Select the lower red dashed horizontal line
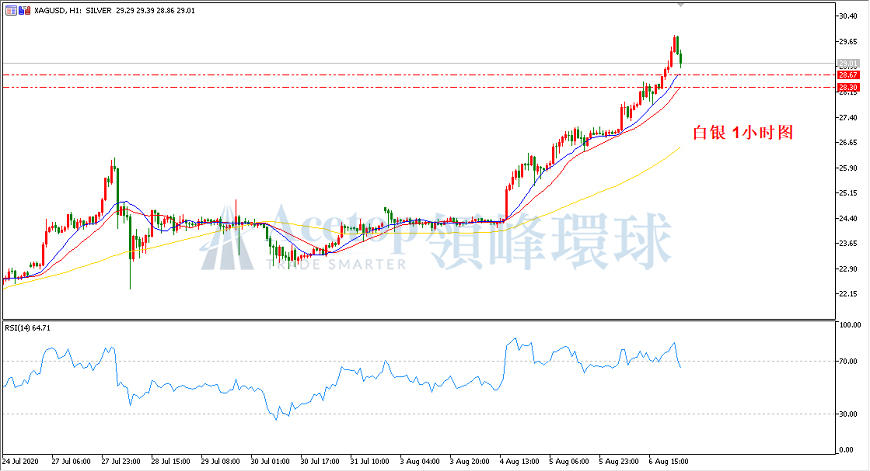The width and height of the screenshot is (870, 471). tap(419, 87)
